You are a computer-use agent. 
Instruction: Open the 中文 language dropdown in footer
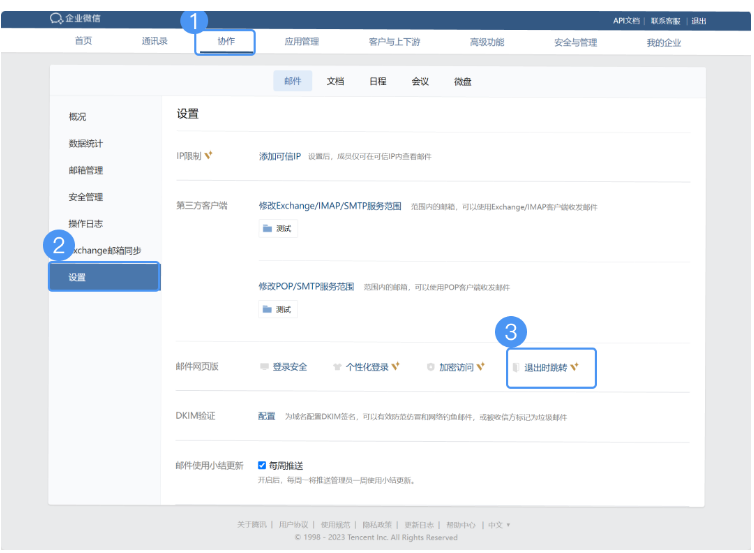499,525
